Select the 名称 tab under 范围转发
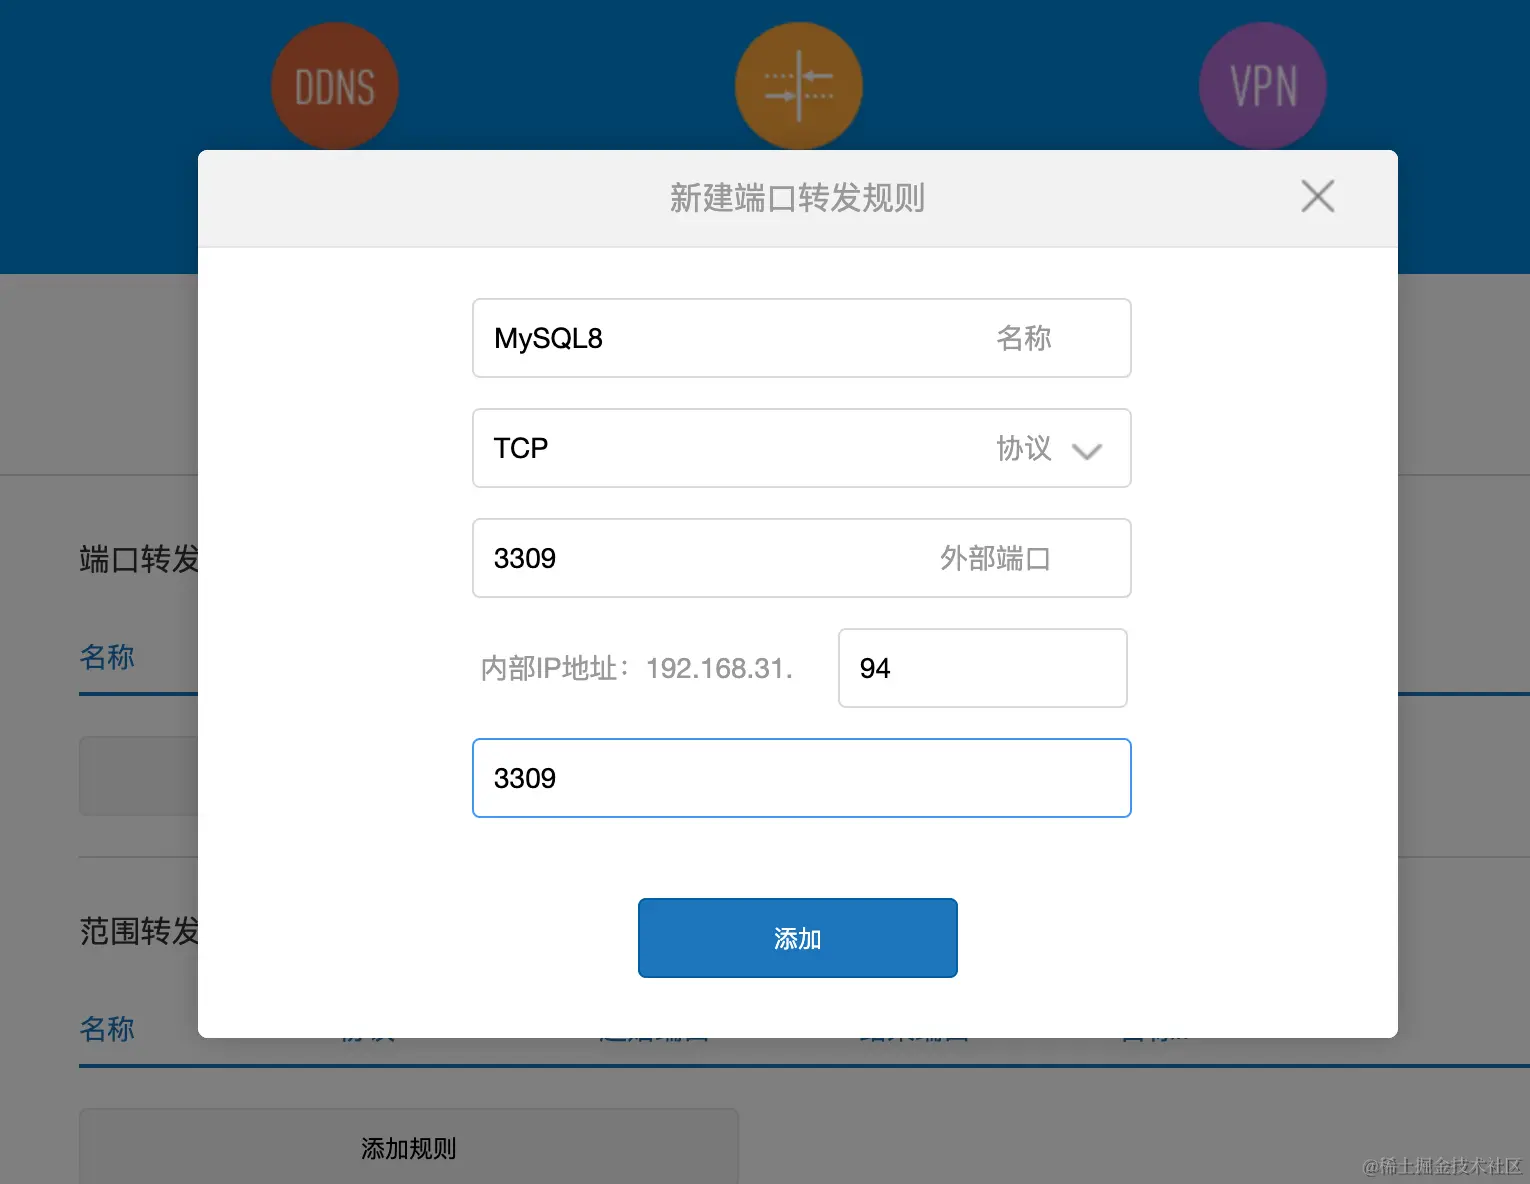The image size is (1530, 1184). point(106,1029)
